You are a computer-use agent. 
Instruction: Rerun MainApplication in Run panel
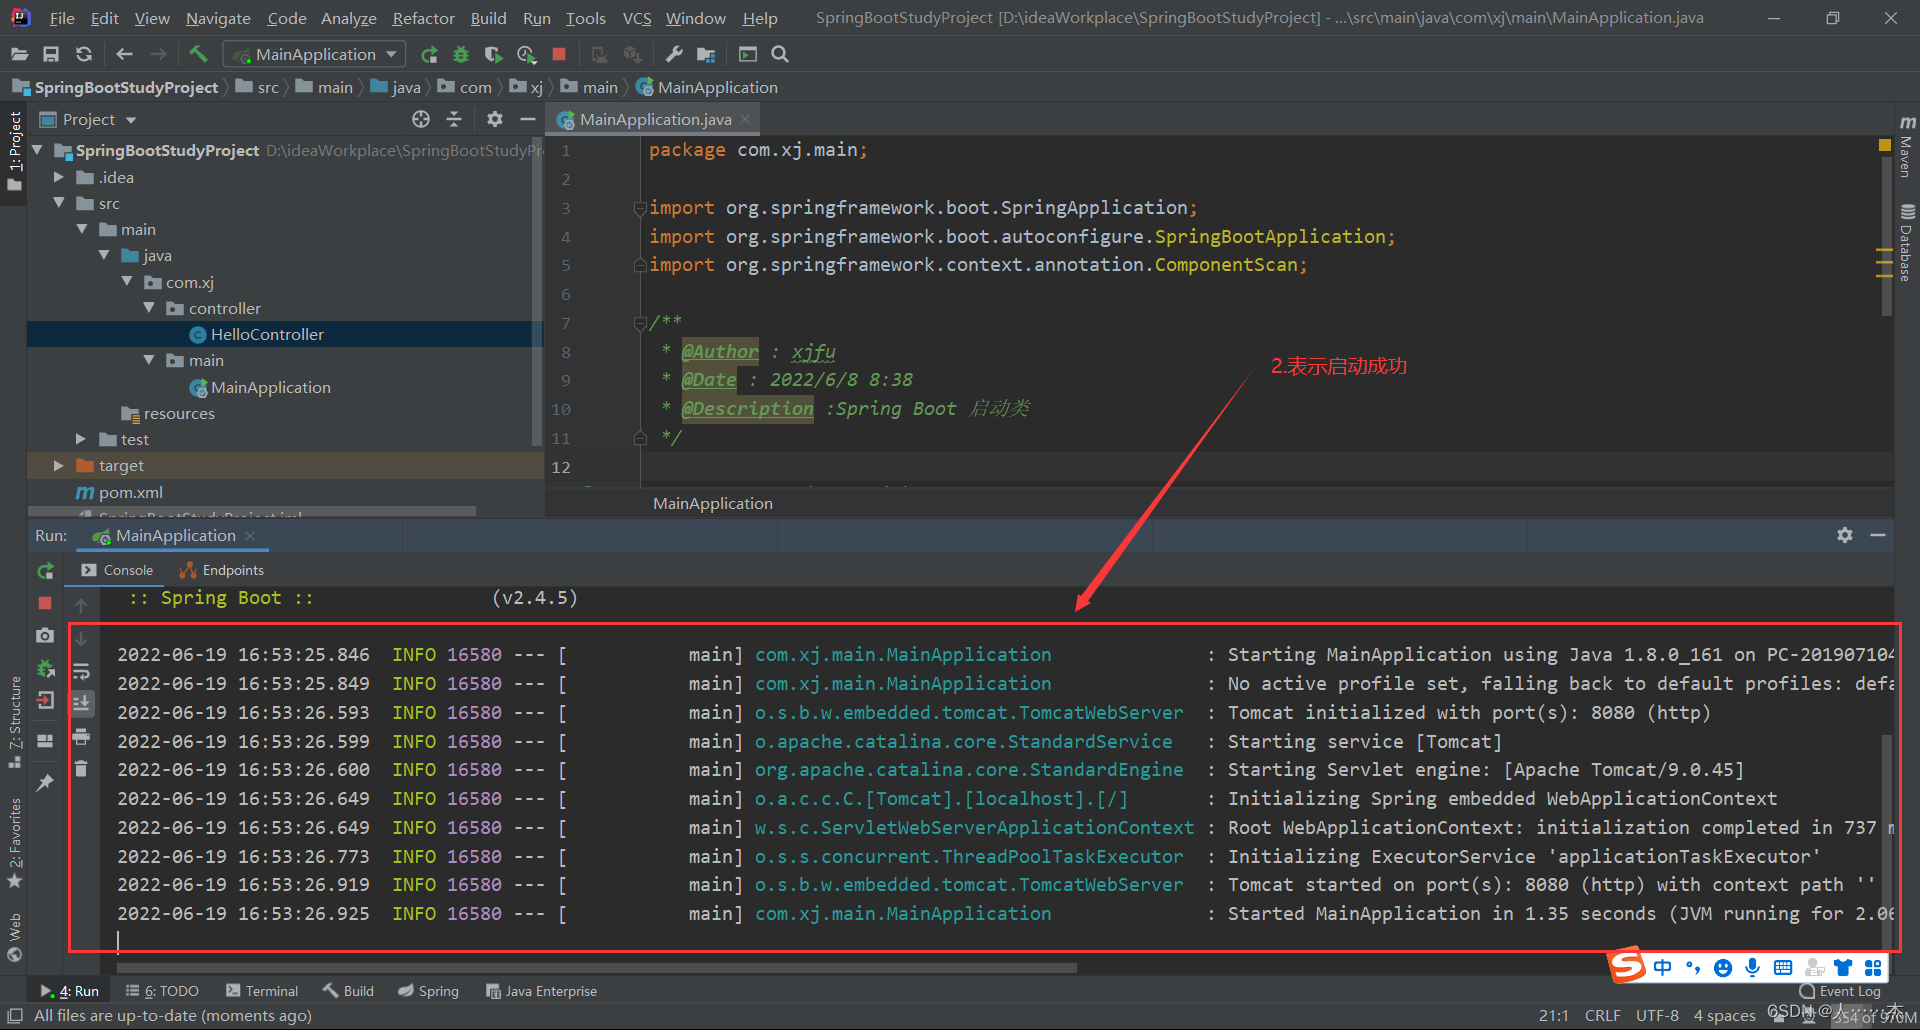pyautogui.click(x=45, y=571)
